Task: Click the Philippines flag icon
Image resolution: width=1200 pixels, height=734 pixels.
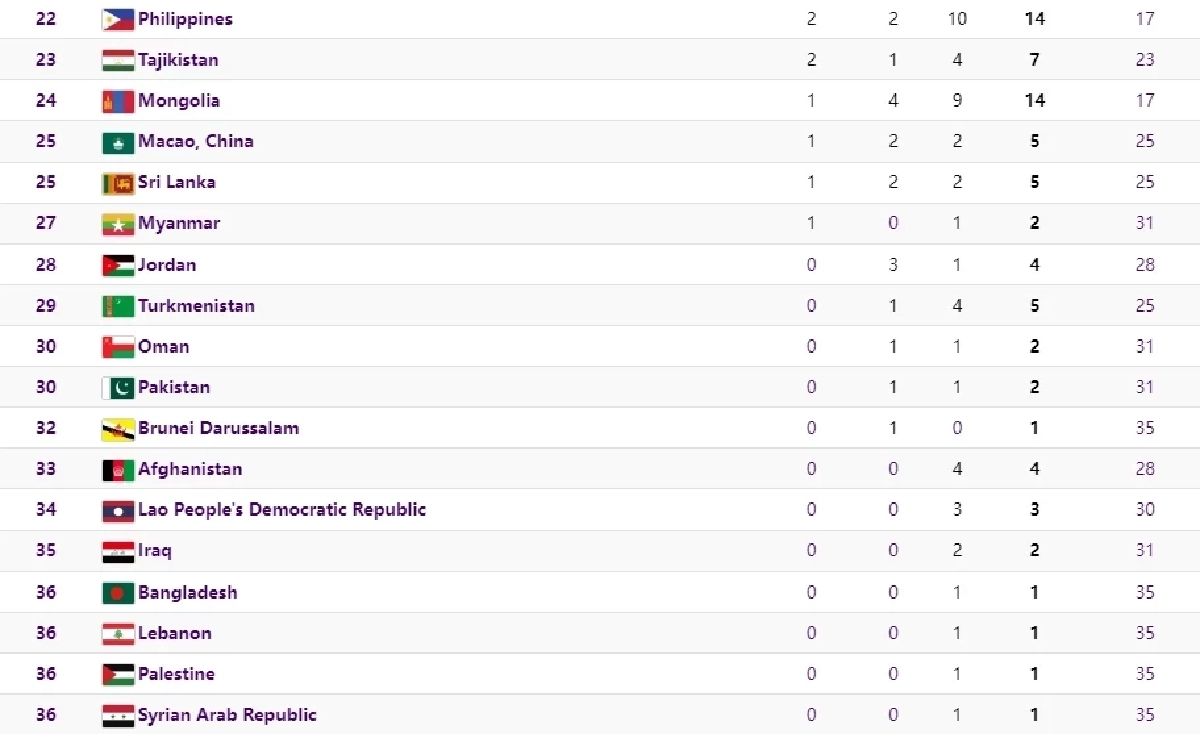Action: tap(118, 19)
